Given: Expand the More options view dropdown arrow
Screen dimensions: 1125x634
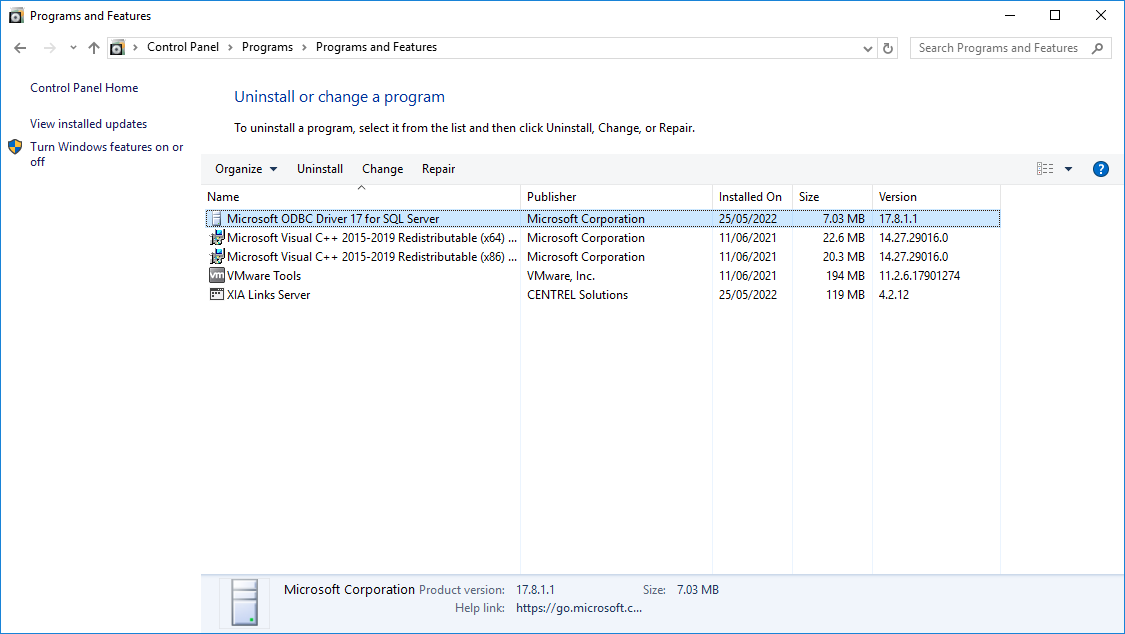Looking at the screenshot, I should point(1068,169).
